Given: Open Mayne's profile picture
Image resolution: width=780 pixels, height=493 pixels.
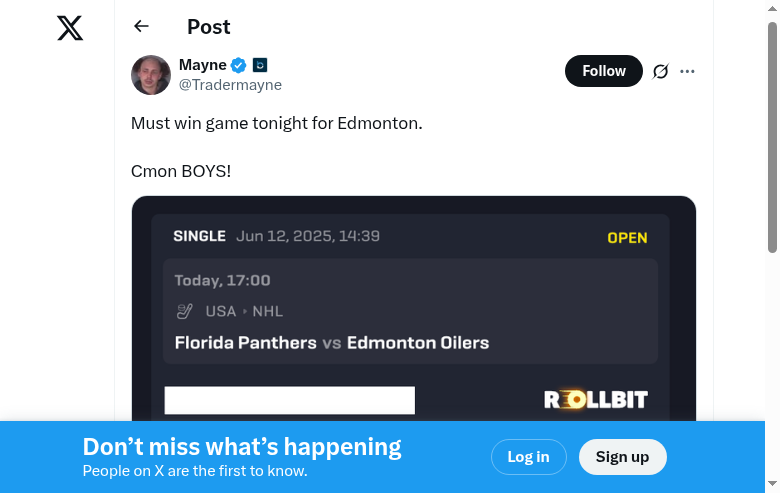Looking at the screenshot, I should 151,75.
